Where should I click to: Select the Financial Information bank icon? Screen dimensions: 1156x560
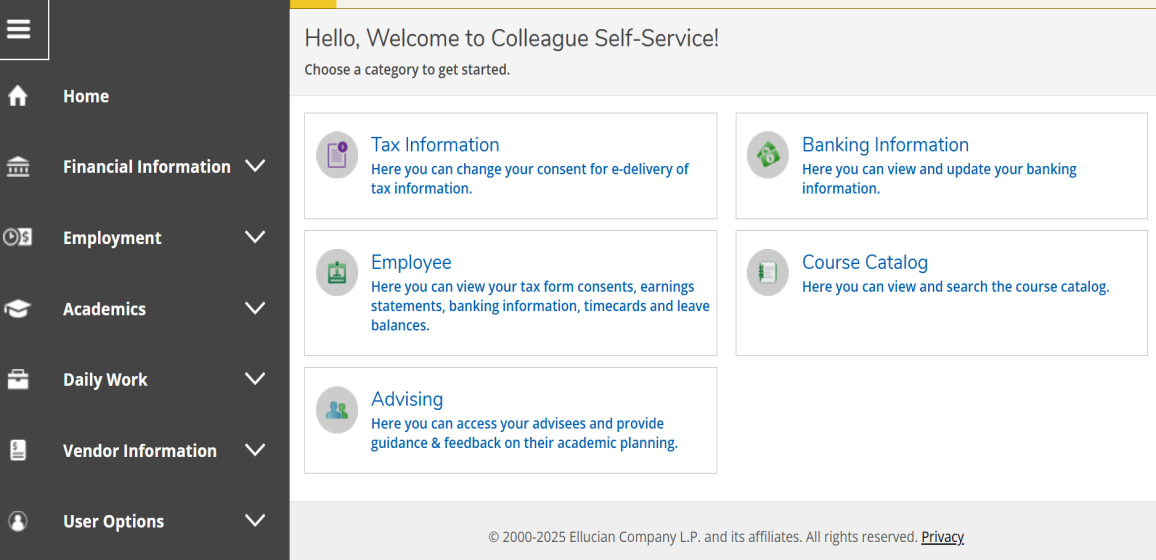(18, 167)
